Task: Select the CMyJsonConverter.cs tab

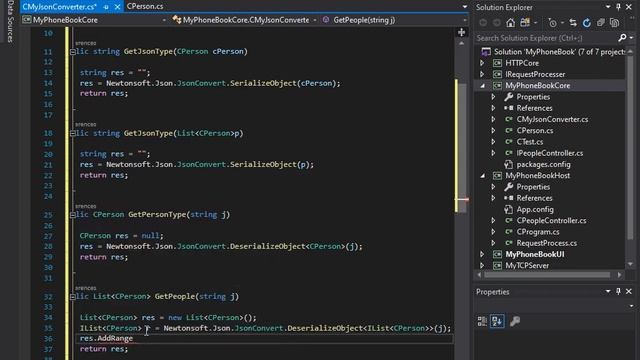Action: tap(59, 7)
